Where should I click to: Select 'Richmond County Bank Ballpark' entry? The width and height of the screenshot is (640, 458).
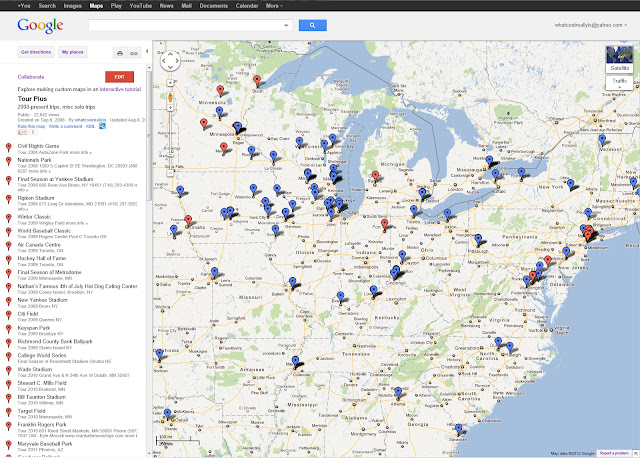coord(55,341)
